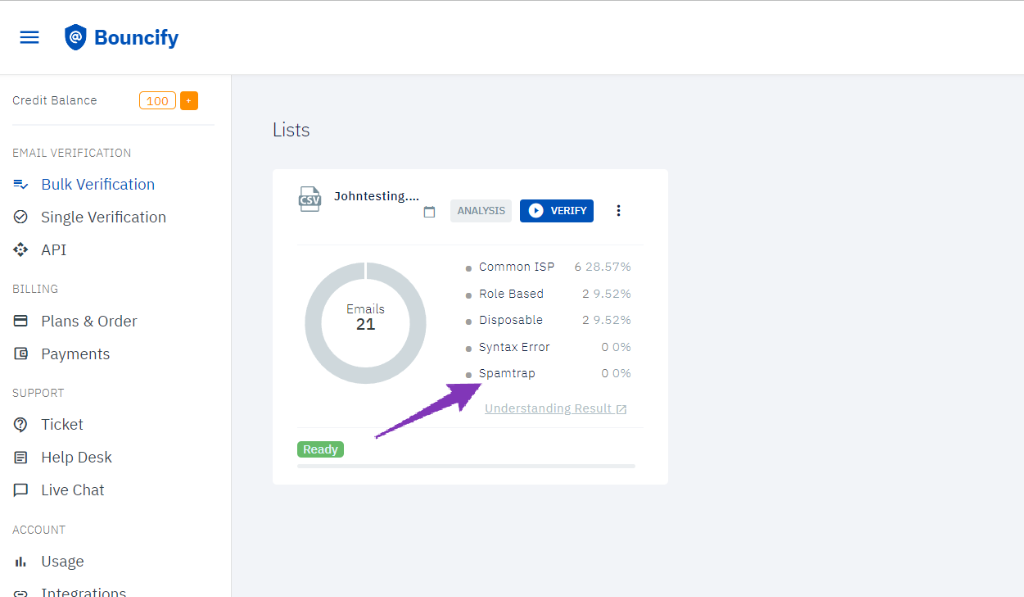Open Help Desk
This screenshot has width=1024, height=597.
(x=76, y=457)
